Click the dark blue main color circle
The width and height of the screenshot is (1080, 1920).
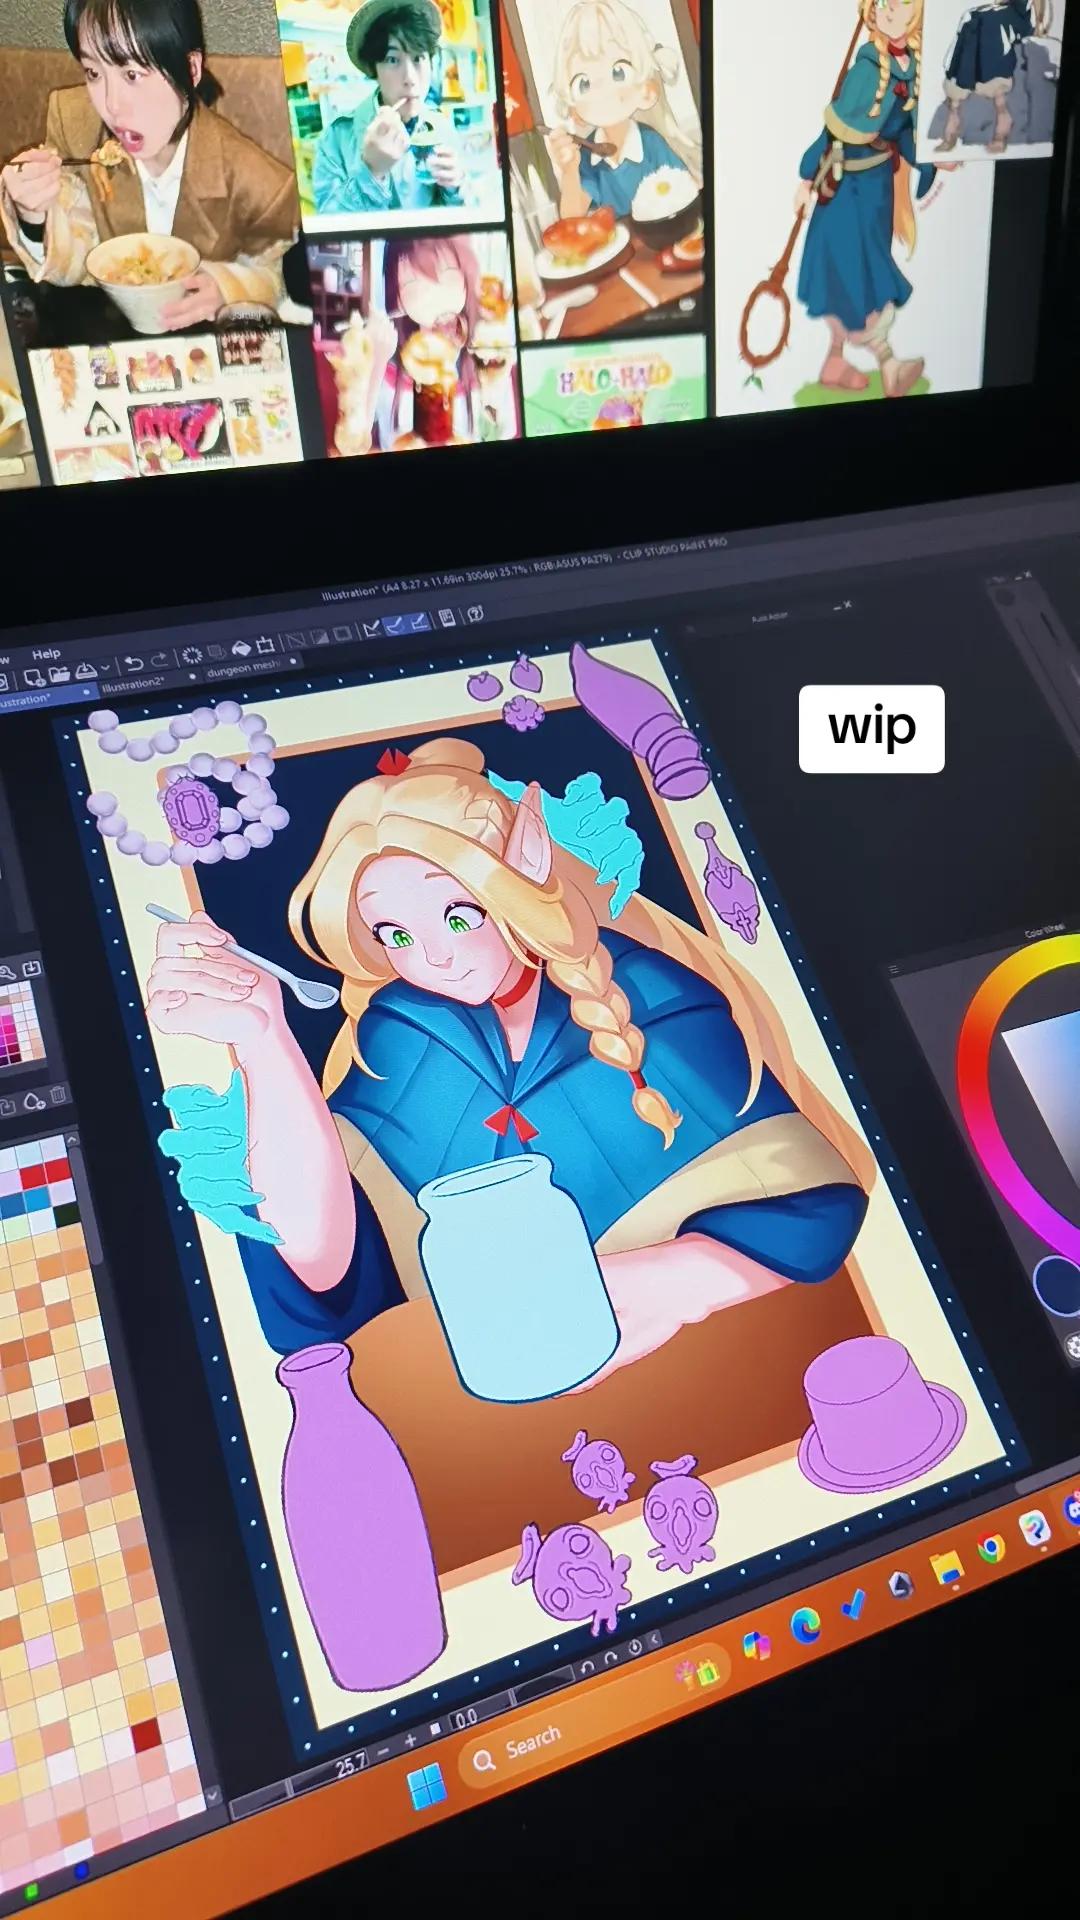(1056, 1287)
